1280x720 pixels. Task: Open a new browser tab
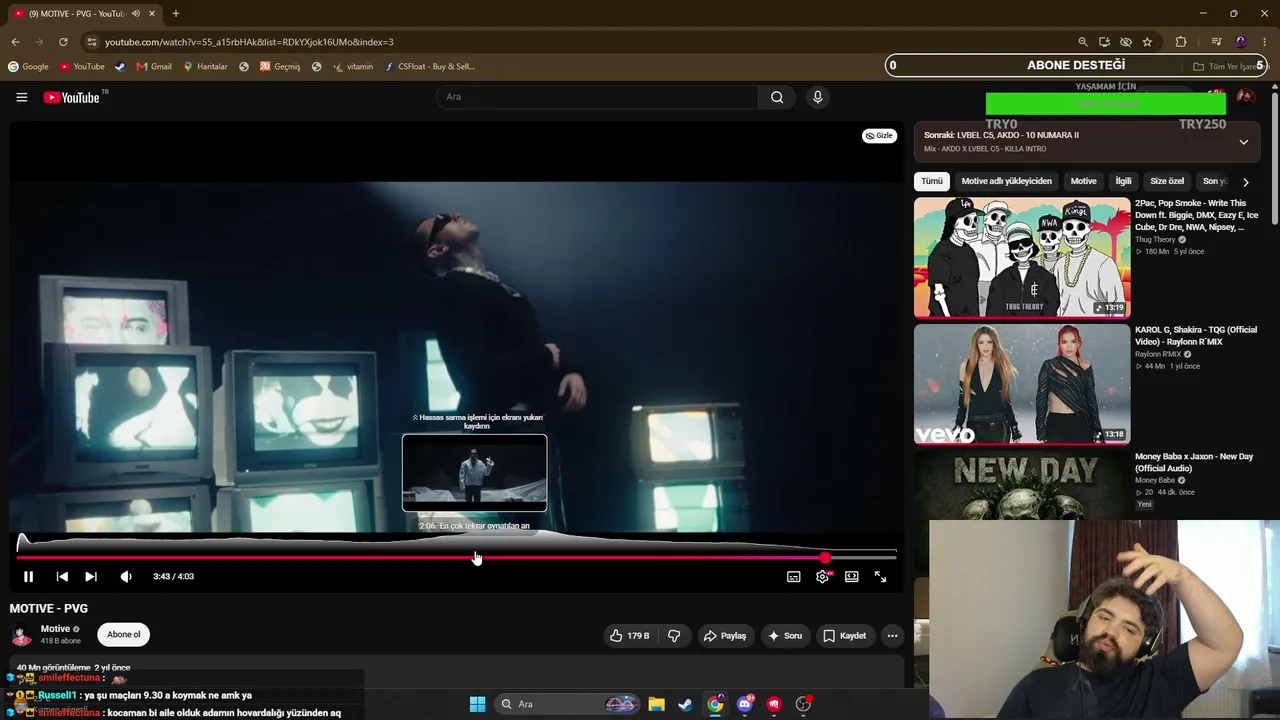coord(175,14)
